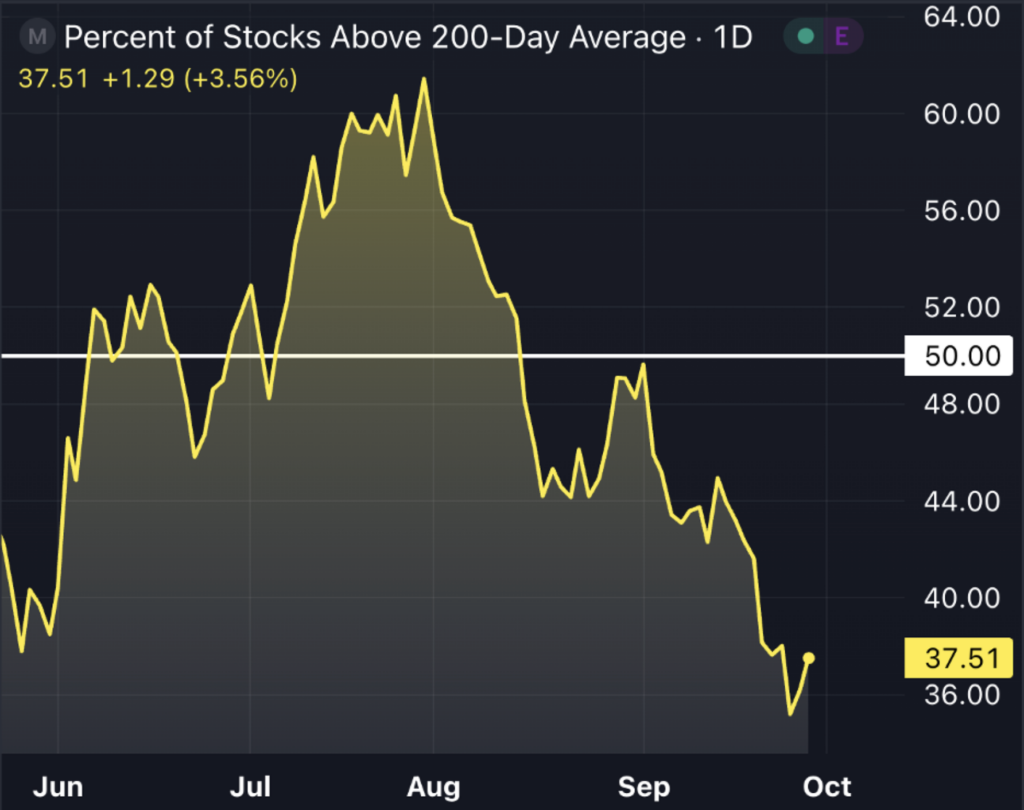The image size is (1024, 810).
Task: Click the gray M symbol logo icon
Action: 37,37
